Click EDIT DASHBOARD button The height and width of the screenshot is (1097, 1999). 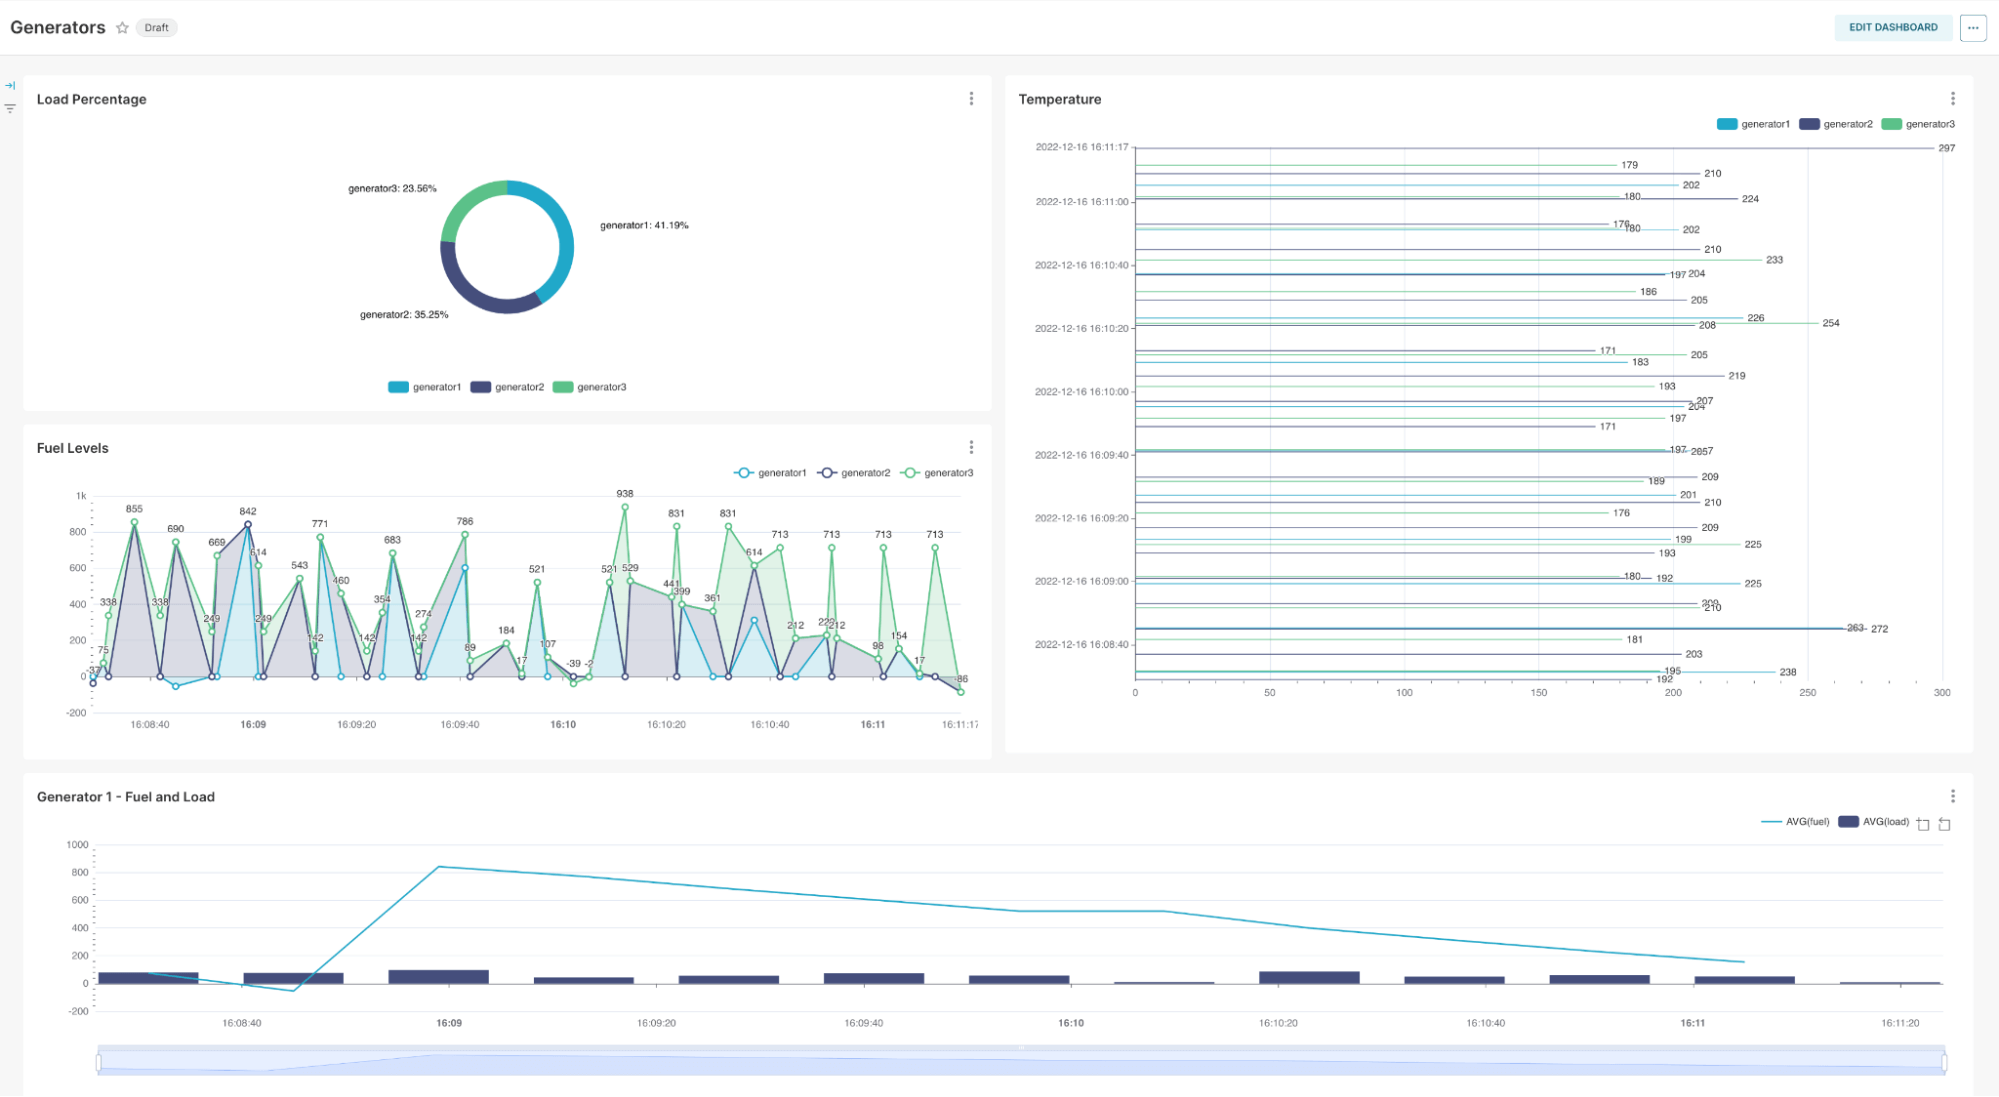point(1892,28)
